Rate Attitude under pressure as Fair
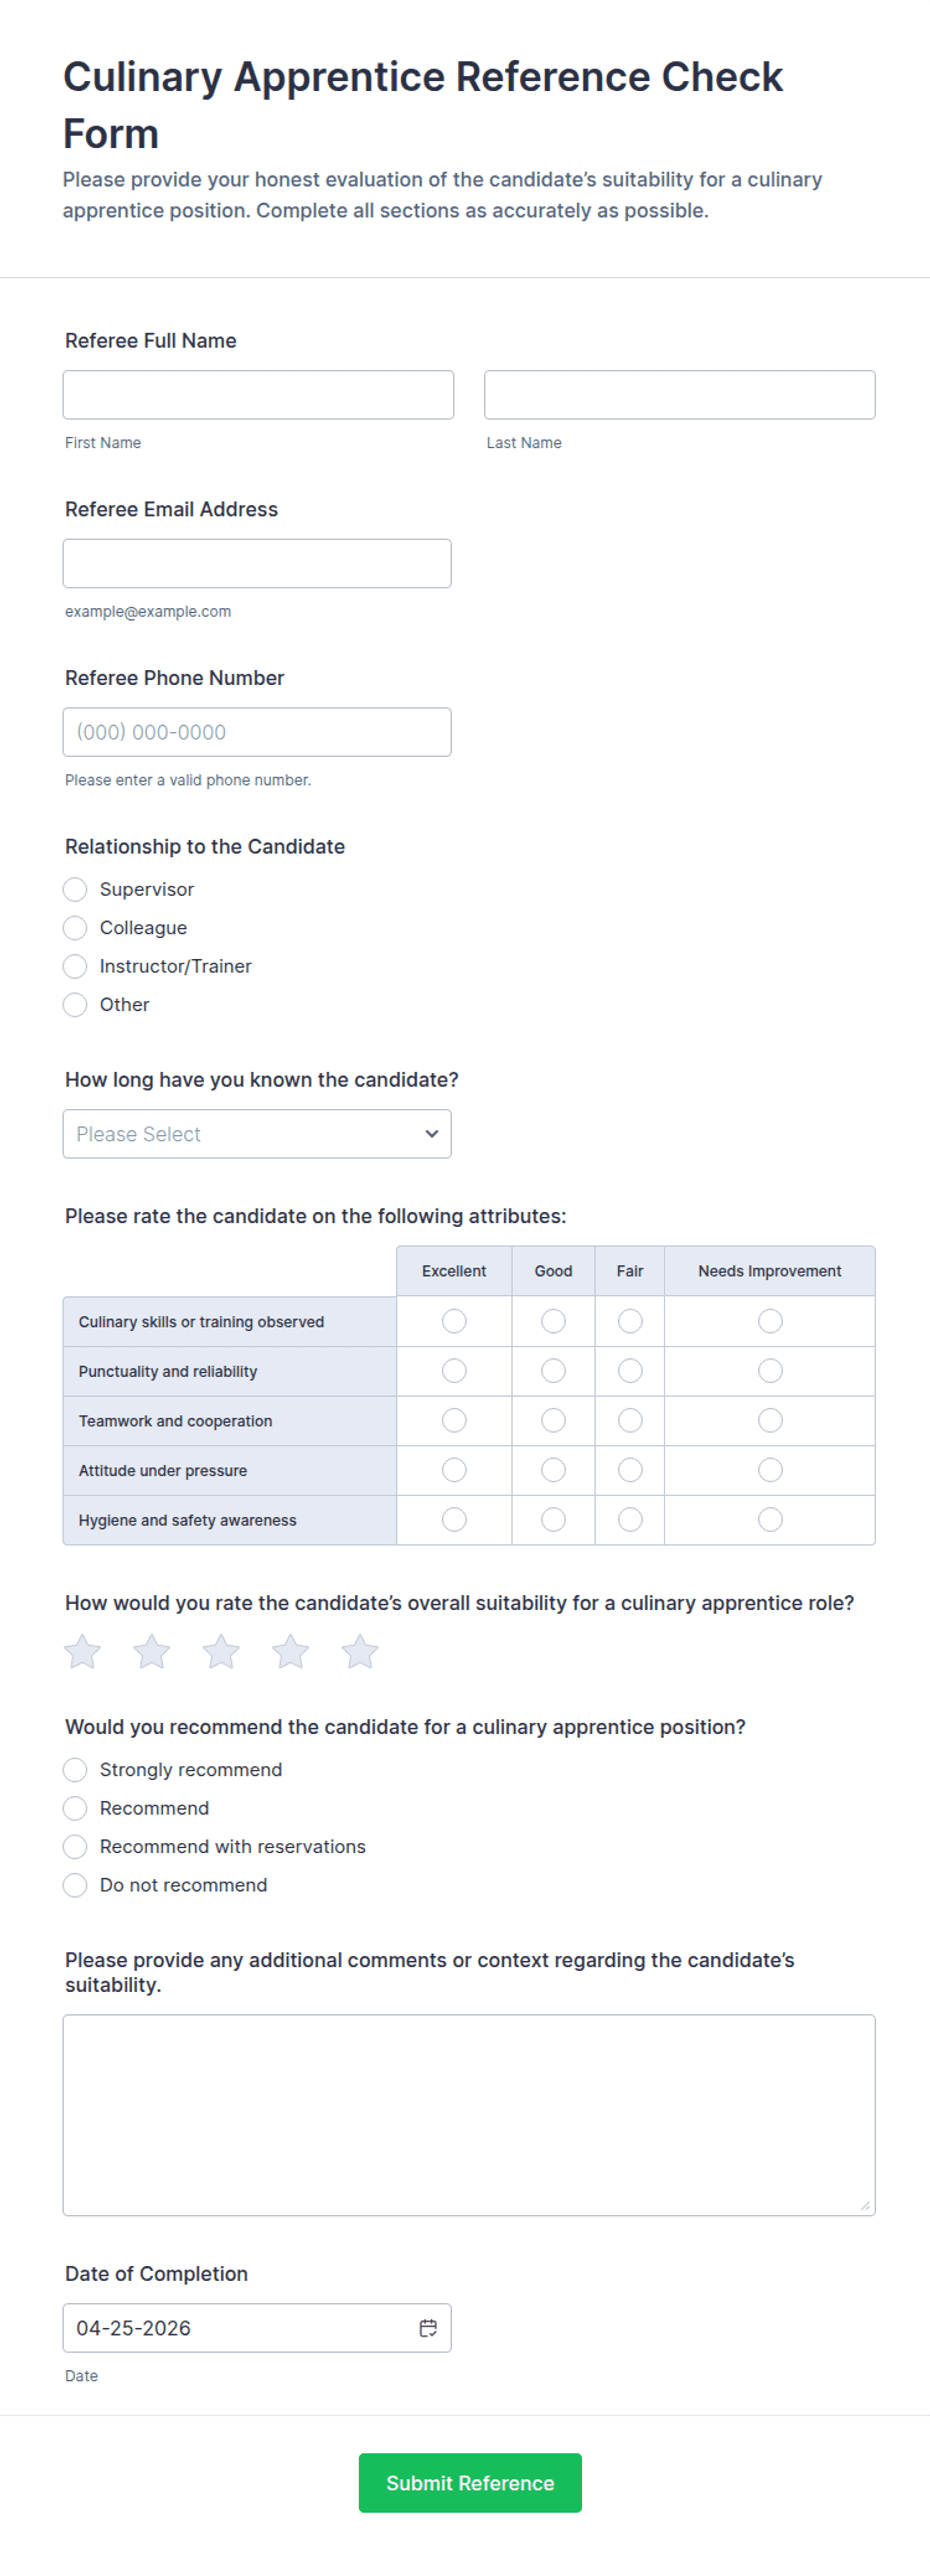 [x=630, y=1469]
